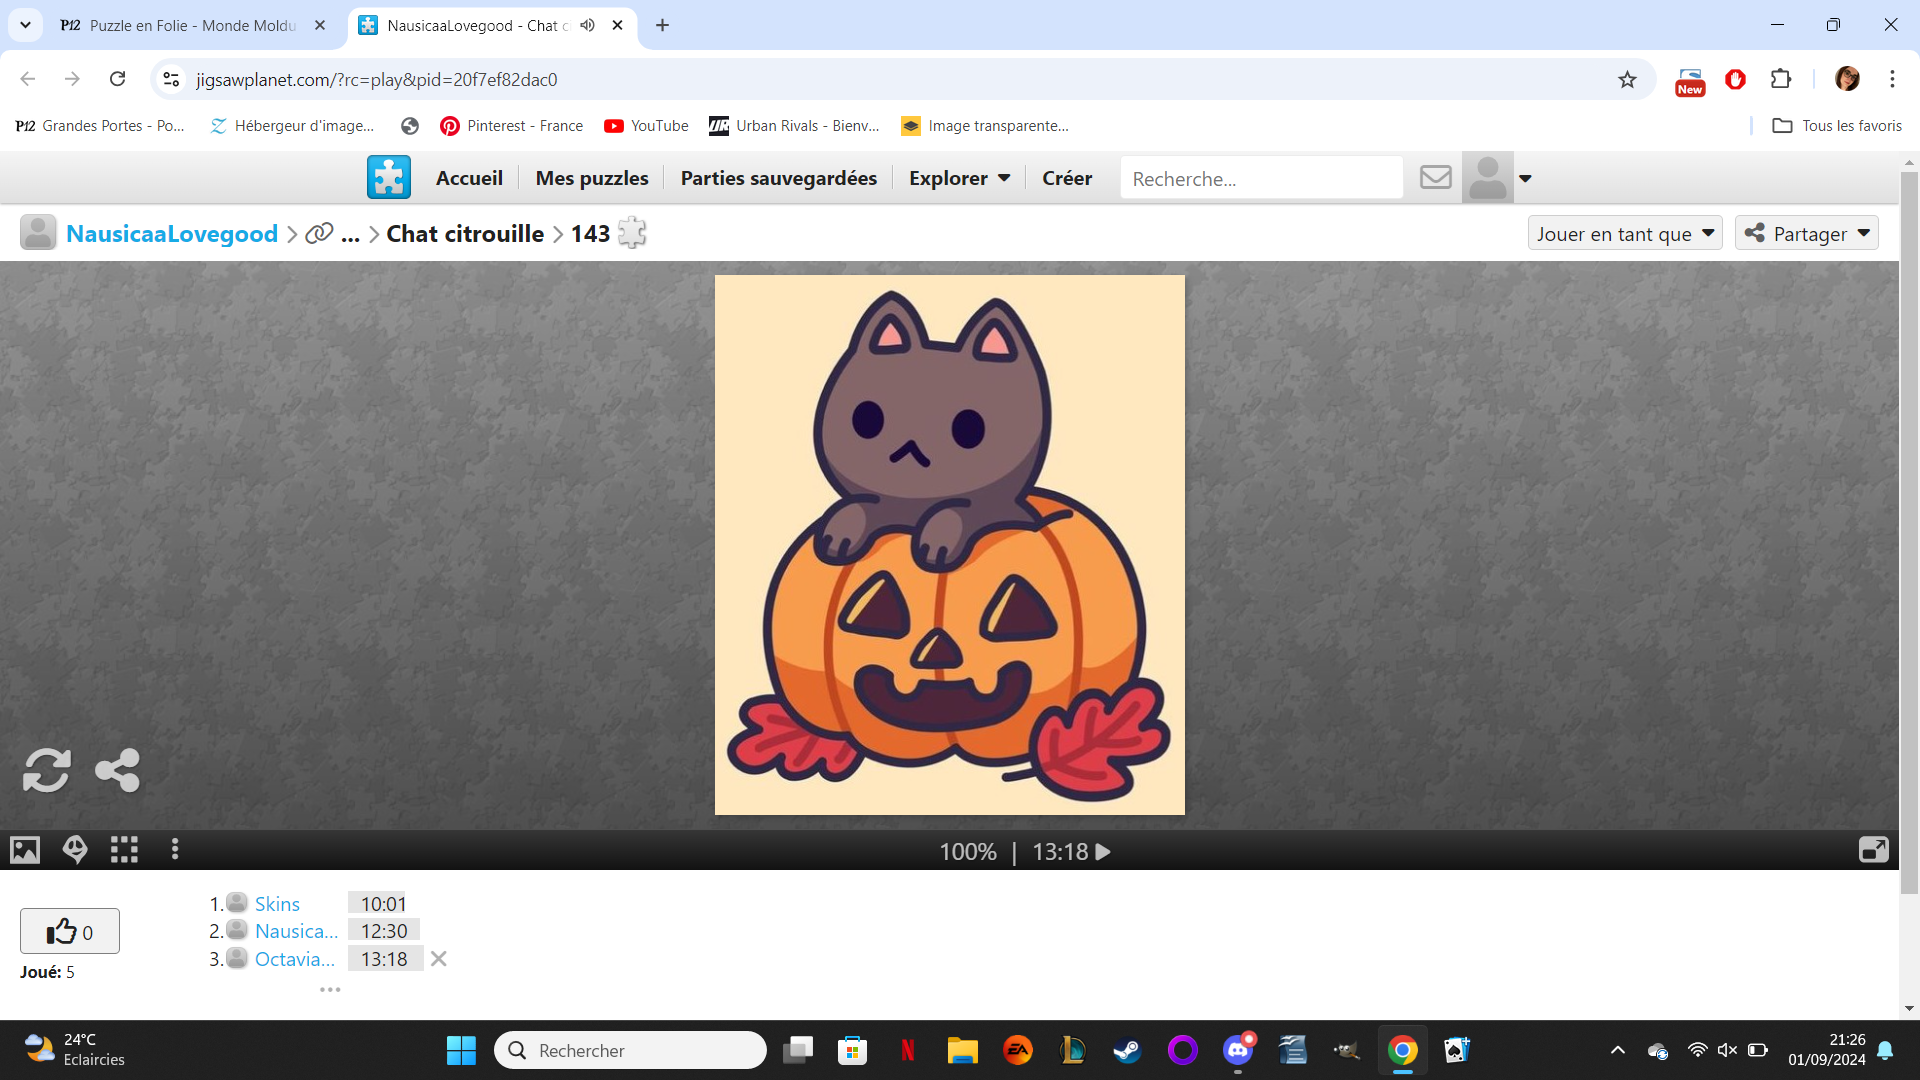Mute the tab audio speaker icon

(x=588, y=25)
